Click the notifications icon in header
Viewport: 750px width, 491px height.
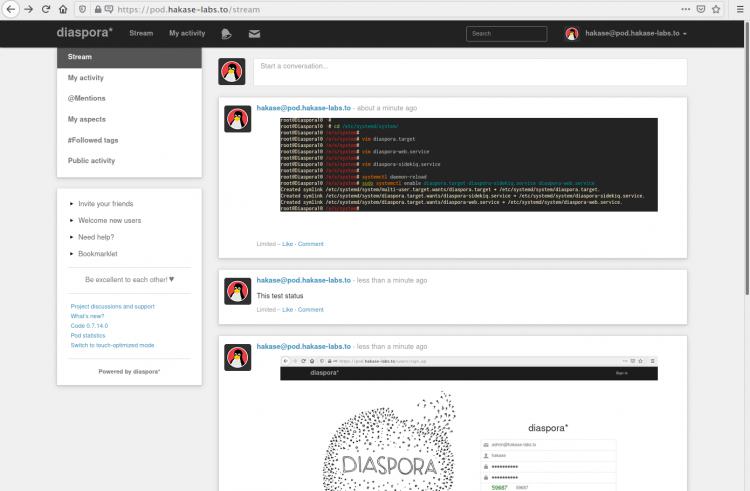tap(226, 33)
